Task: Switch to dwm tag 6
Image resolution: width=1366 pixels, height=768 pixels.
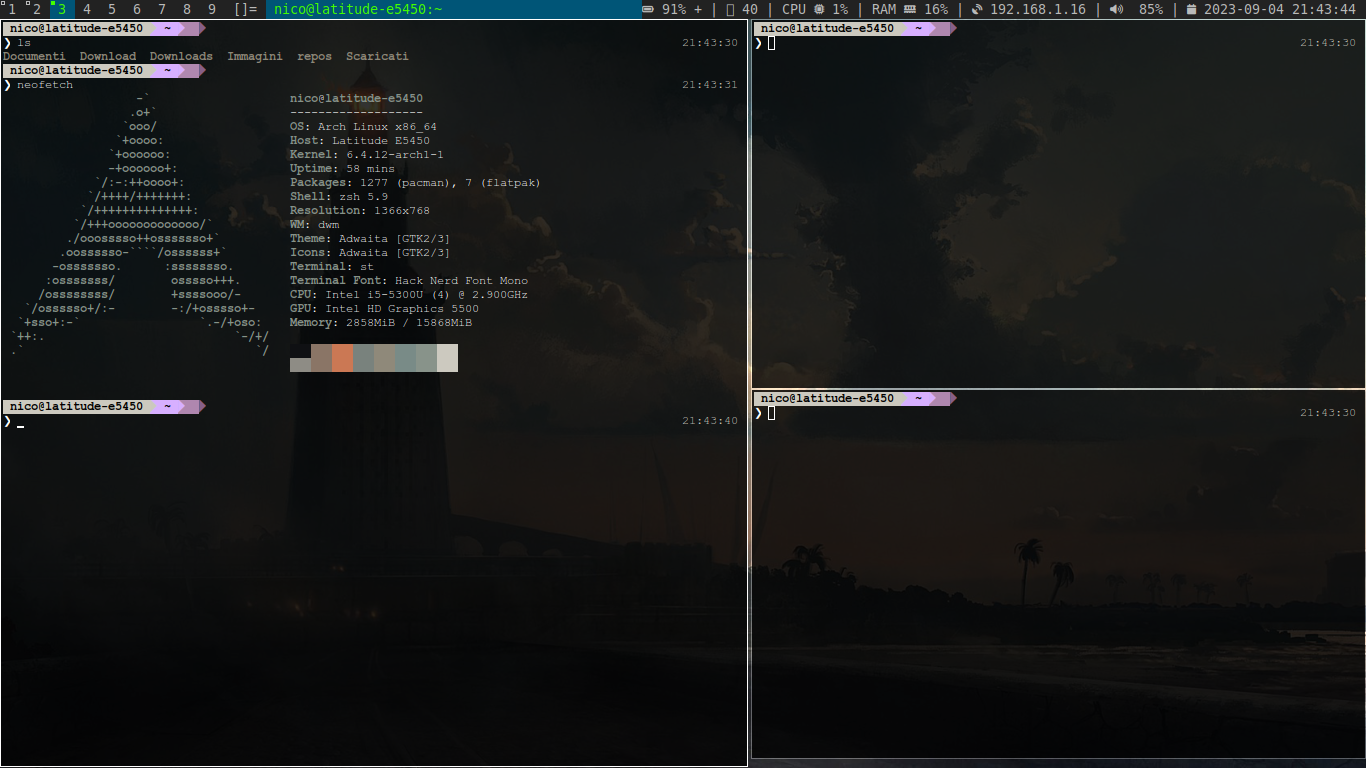Action: point(137,9)
